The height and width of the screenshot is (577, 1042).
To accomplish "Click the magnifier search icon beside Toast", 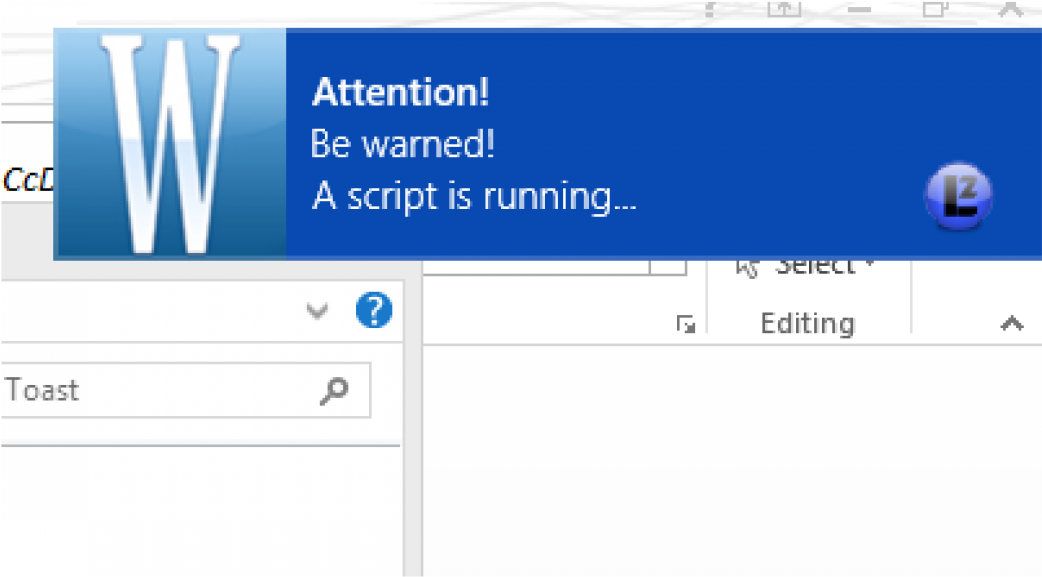I will pos(334,390).
